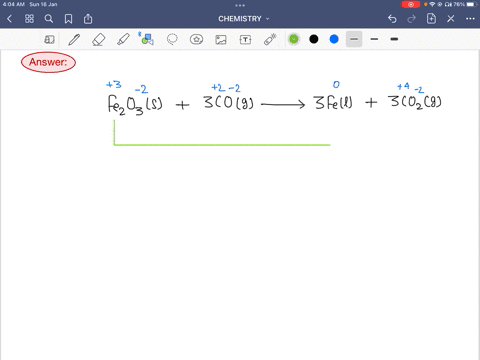Viewport: 480px width, 360px height.
Task: Add a new page
Action: coord(431,19)
